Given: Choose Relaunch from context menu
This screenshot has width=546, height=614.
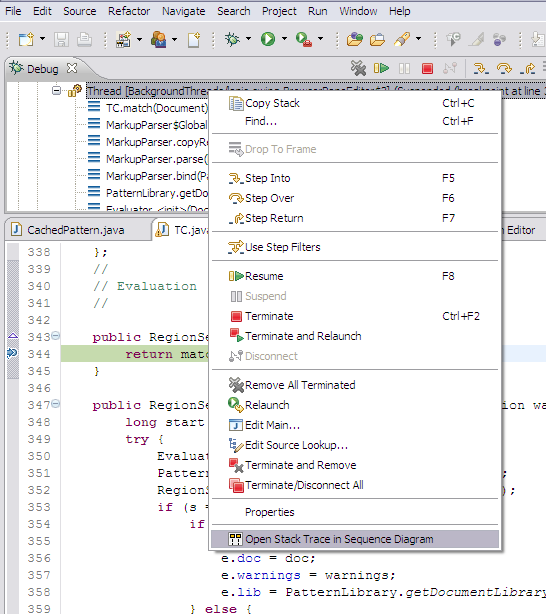Looking at the screenshot, I should 355,405.
